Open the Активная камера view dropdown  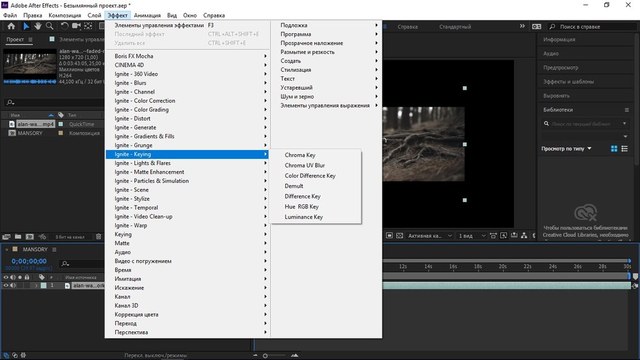[x=430, y=236]
